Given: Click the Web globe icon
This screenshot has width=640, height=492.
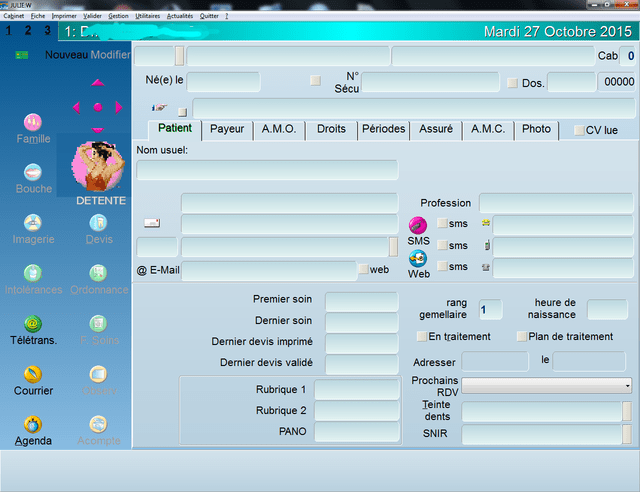Looking at the screenshot, I should (x=418, y=258).
